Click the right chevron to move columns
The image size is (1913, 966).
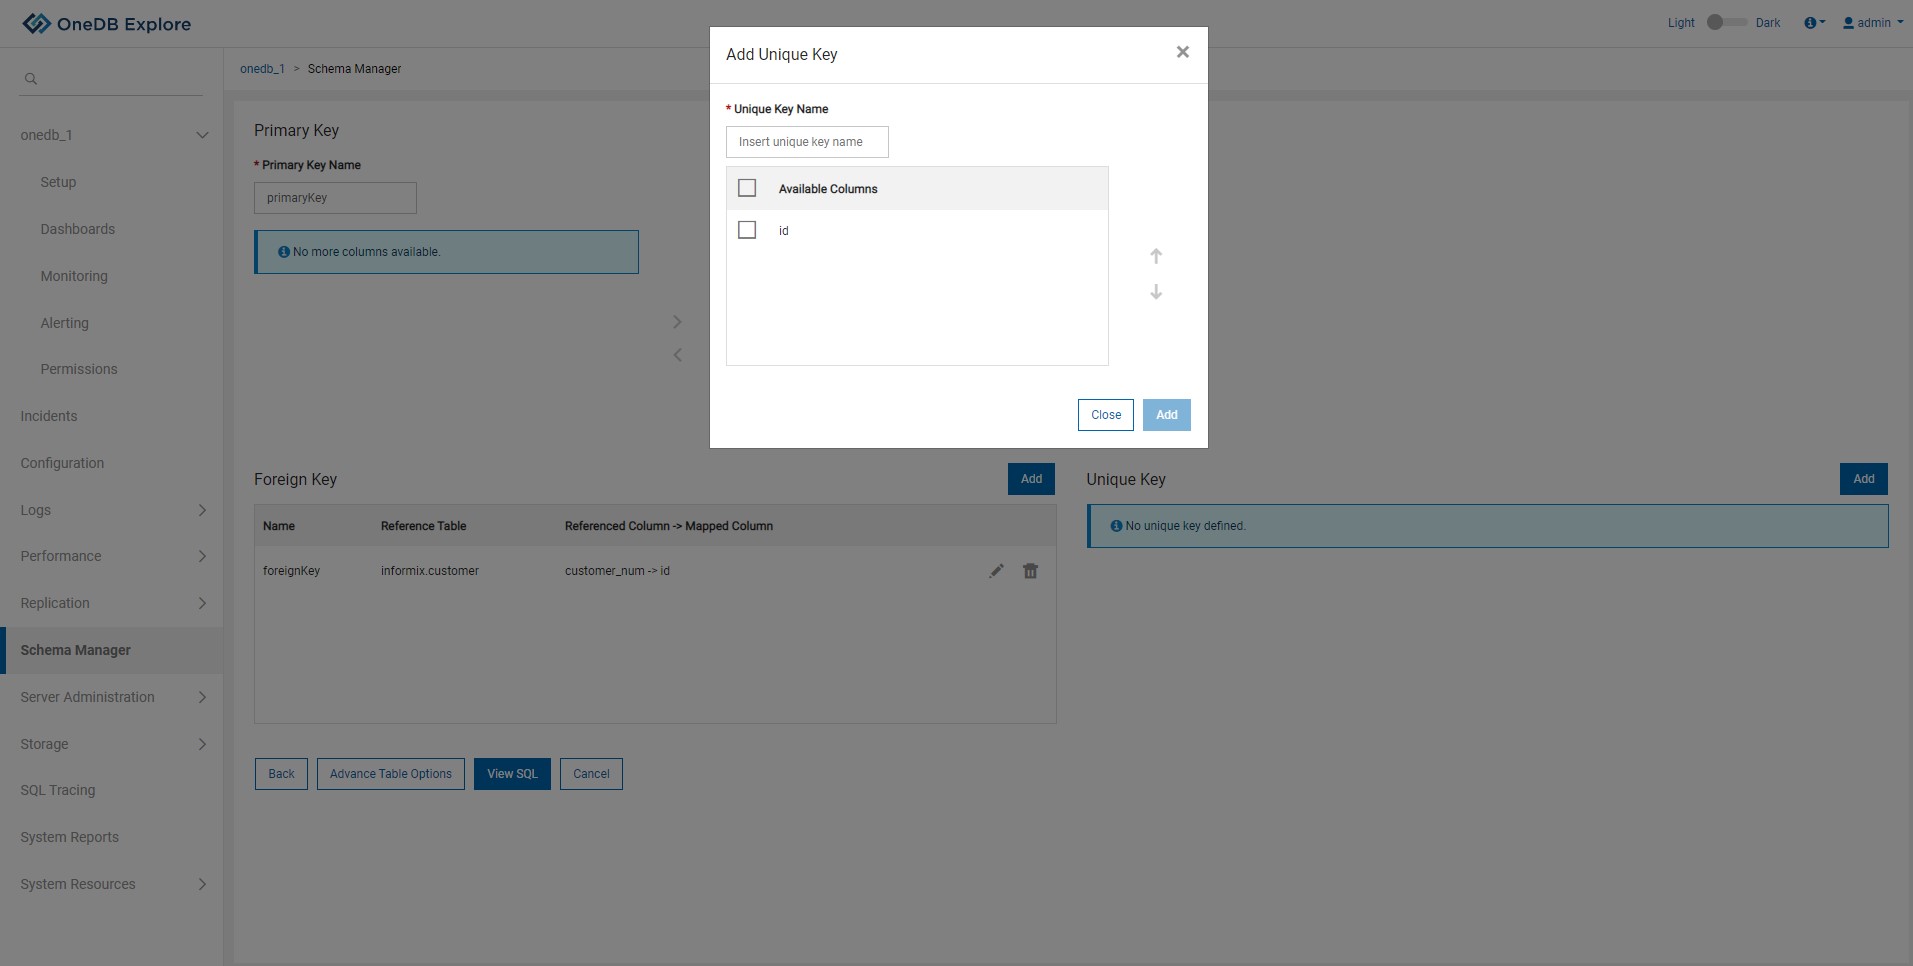(677, 322)
